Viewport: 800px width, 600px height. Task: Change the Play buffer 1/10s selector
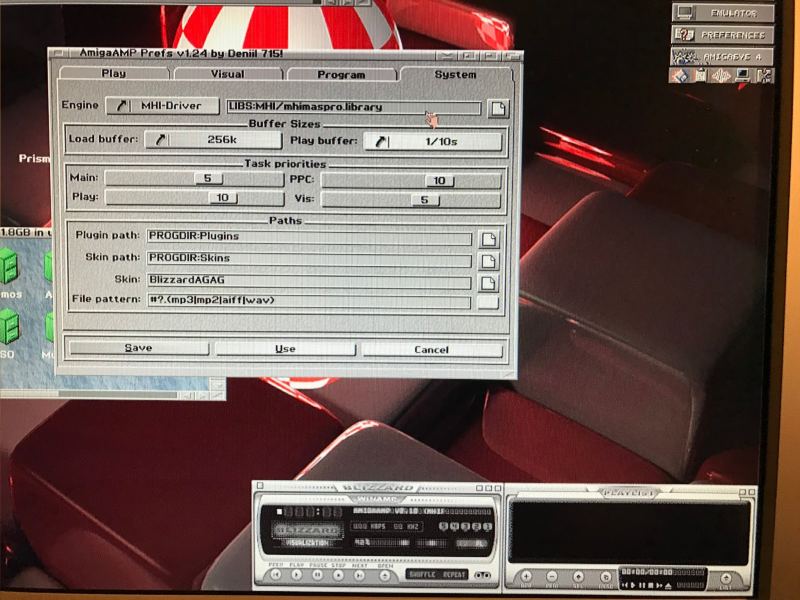(x=432, y=141)
